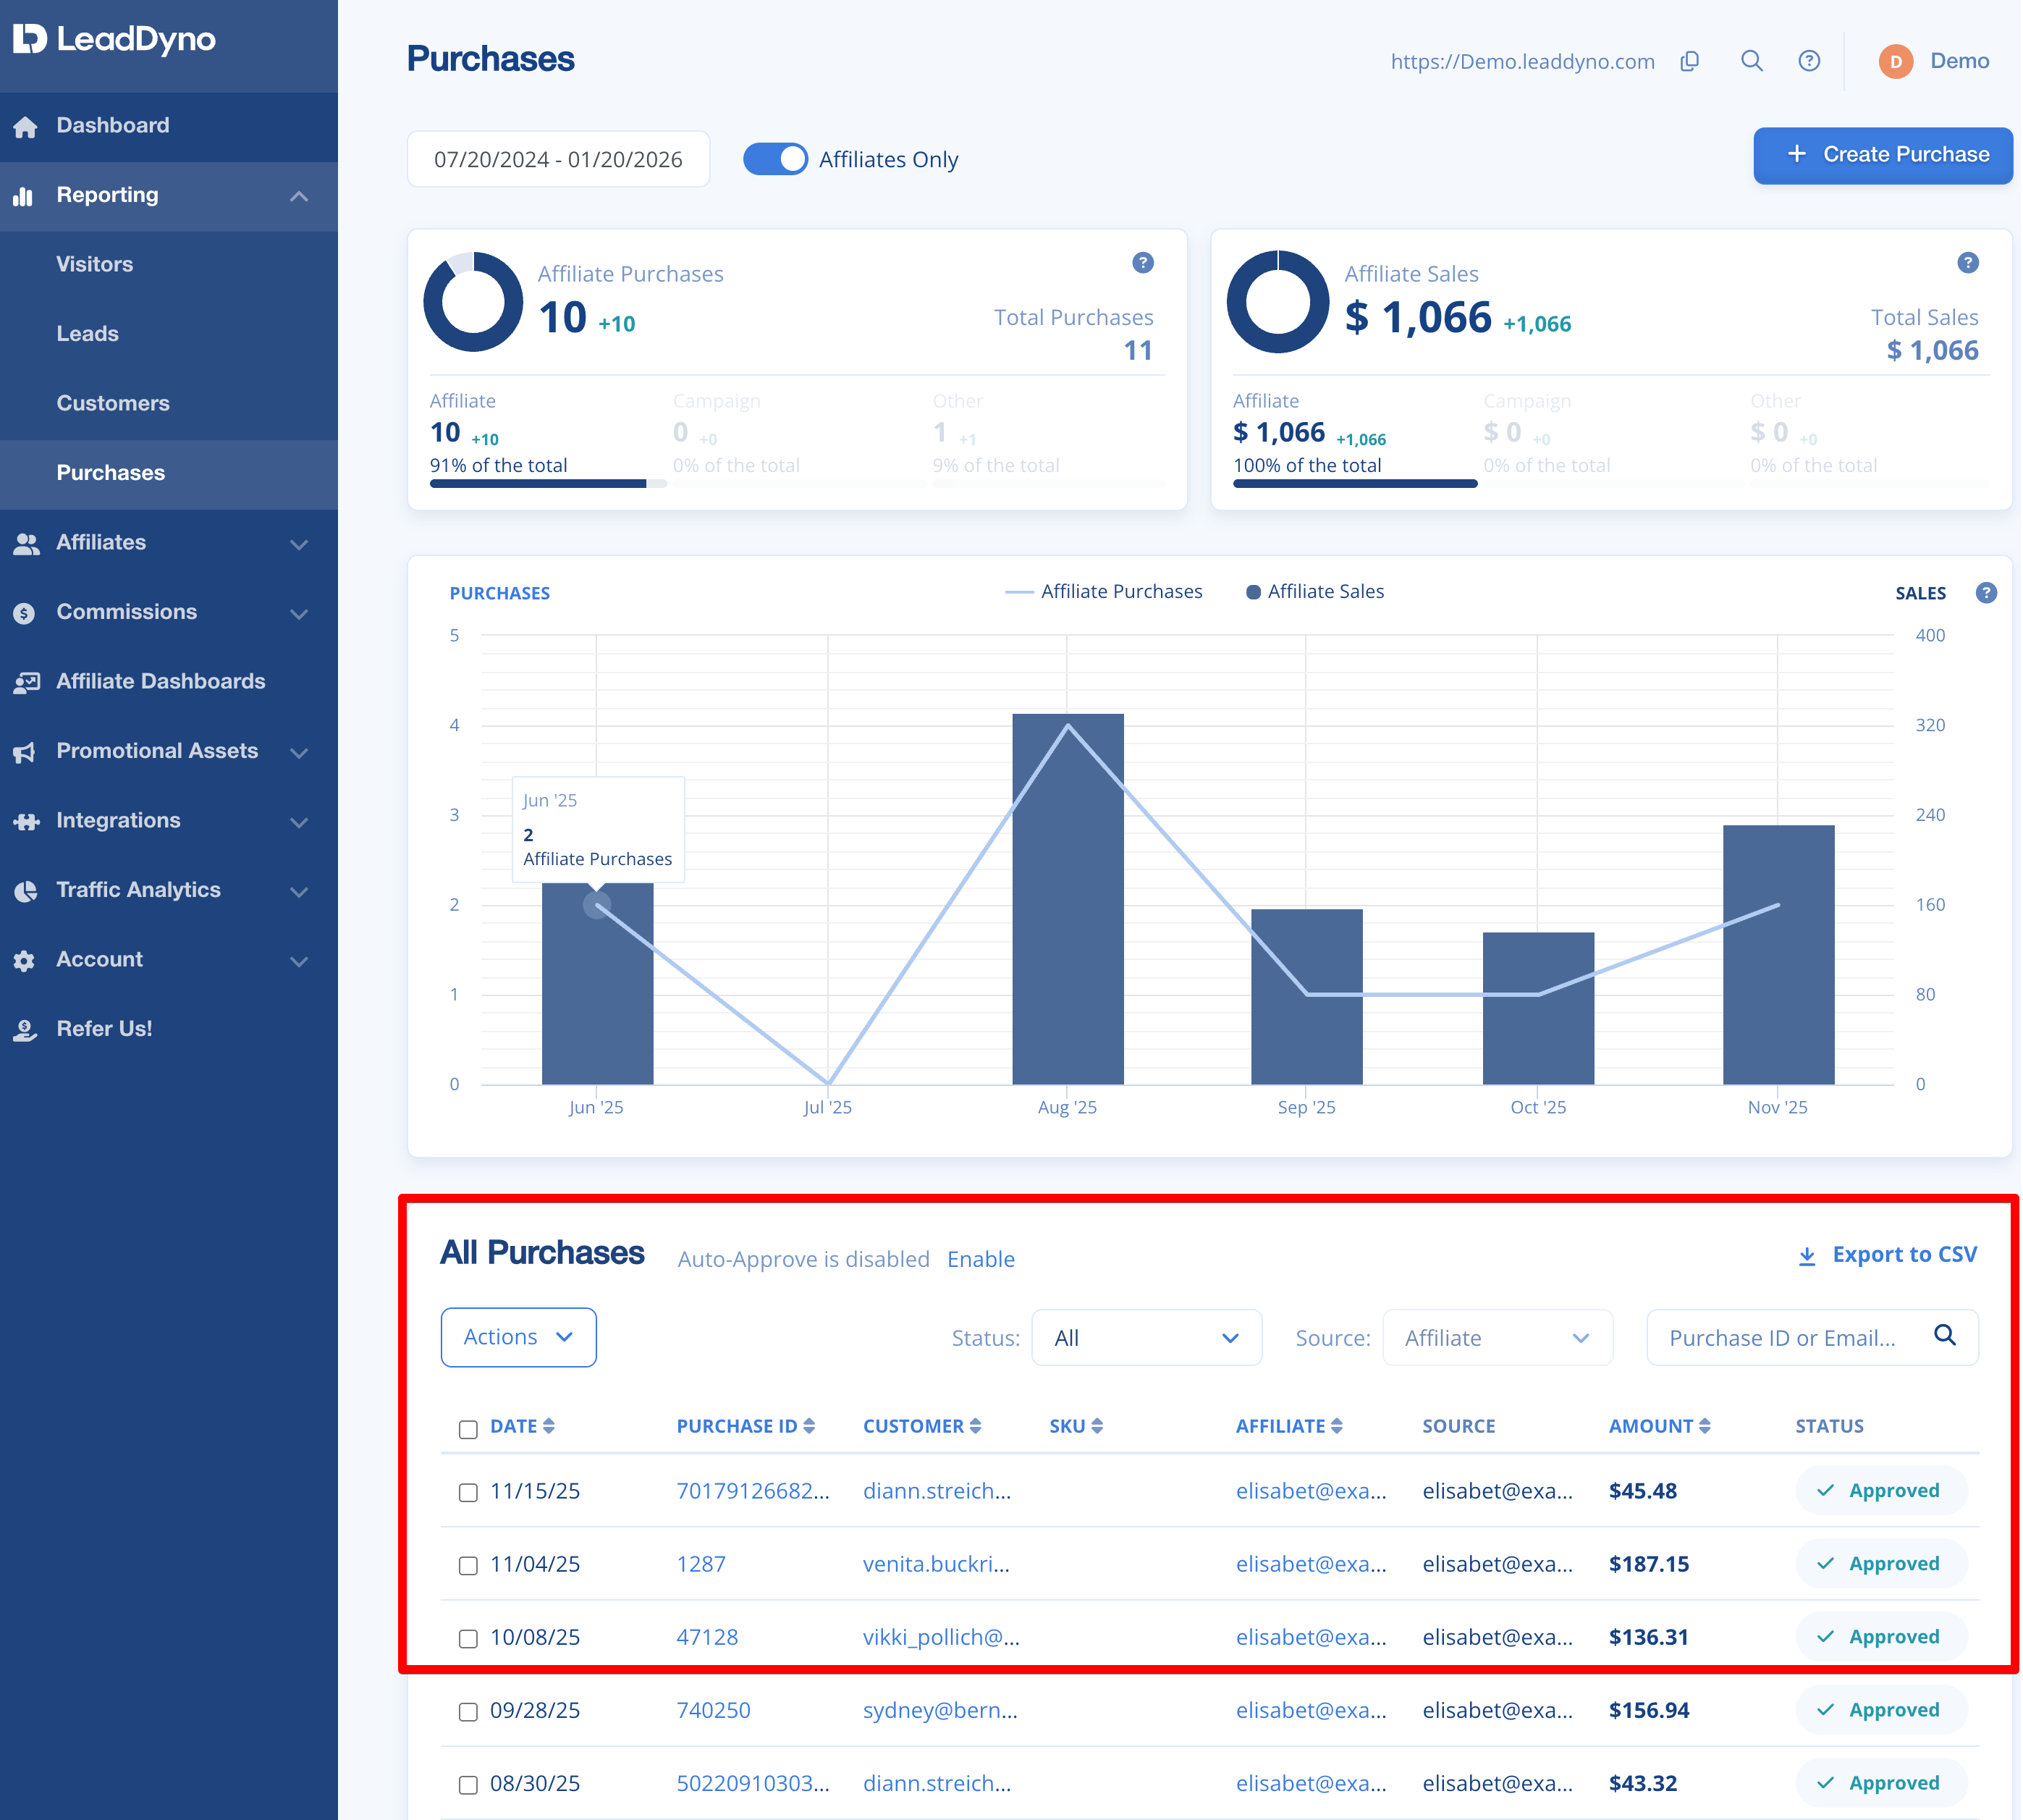
Task: Open purchase ID 47128
Action: (707, 1637)
